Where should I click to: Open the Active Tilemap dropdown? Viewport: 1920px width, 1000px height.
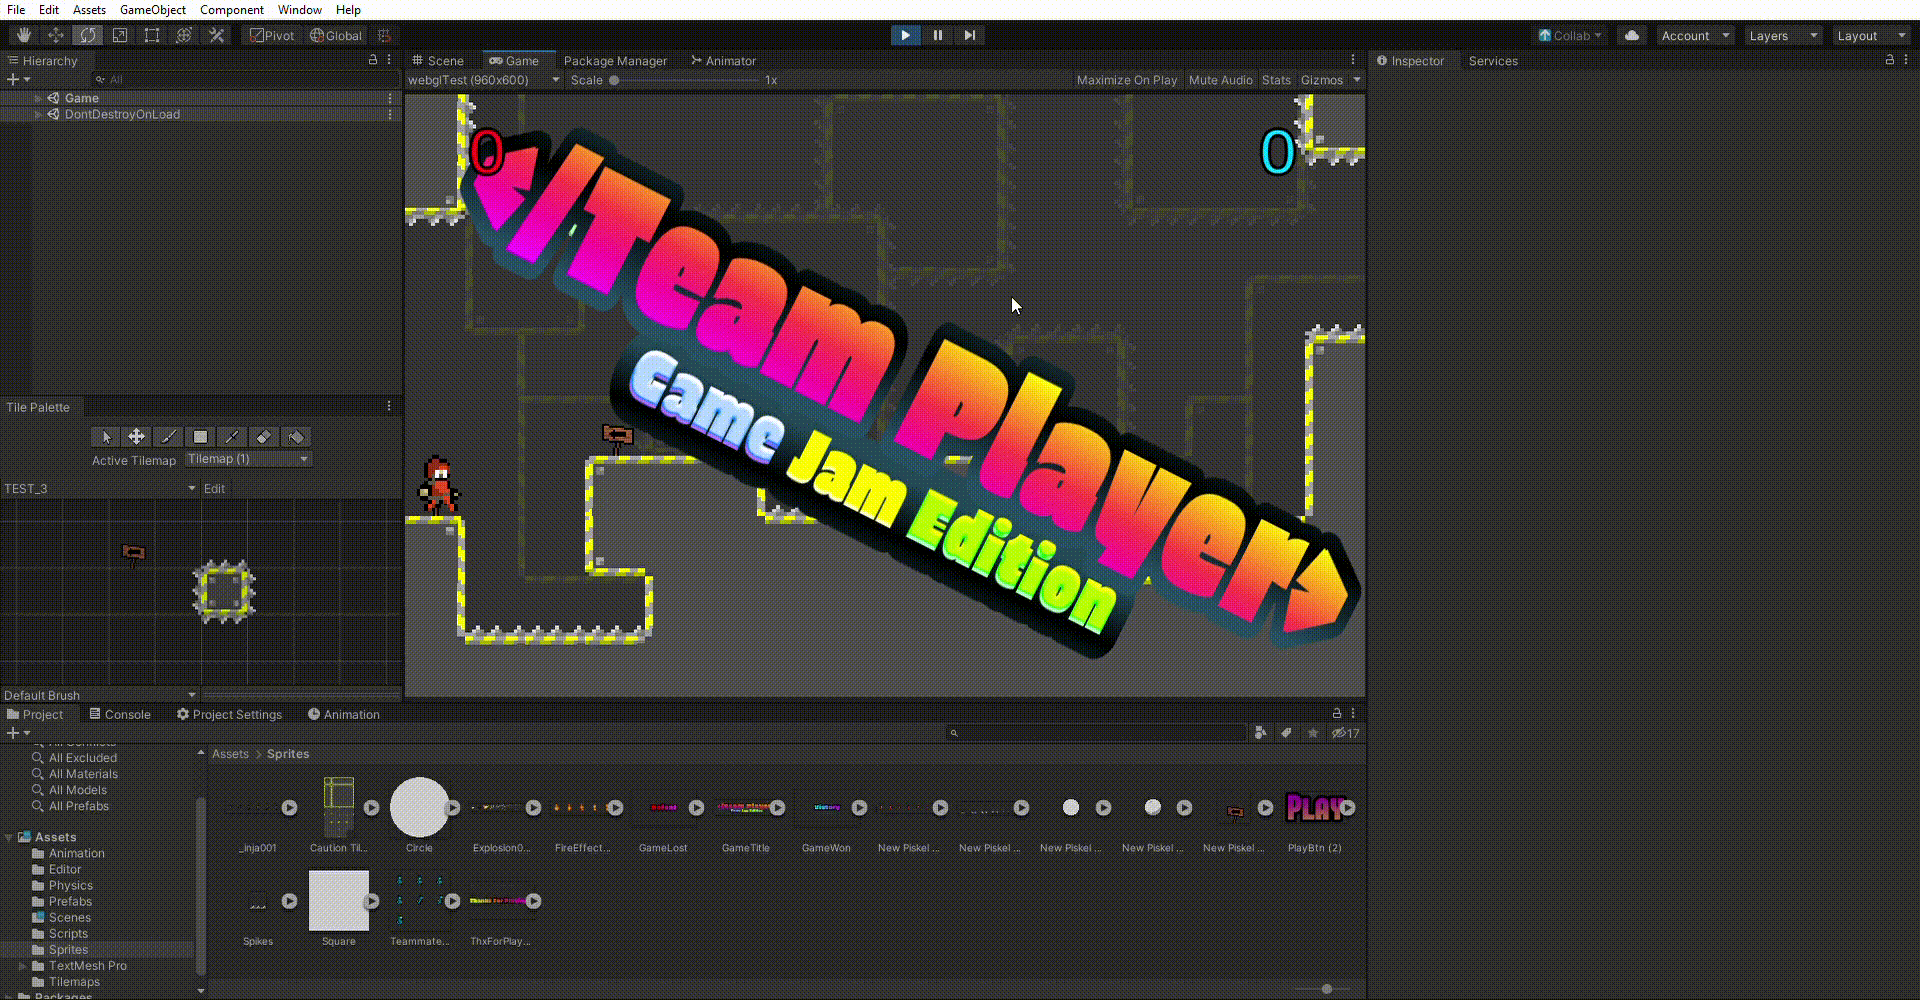(x=249, y=459)
